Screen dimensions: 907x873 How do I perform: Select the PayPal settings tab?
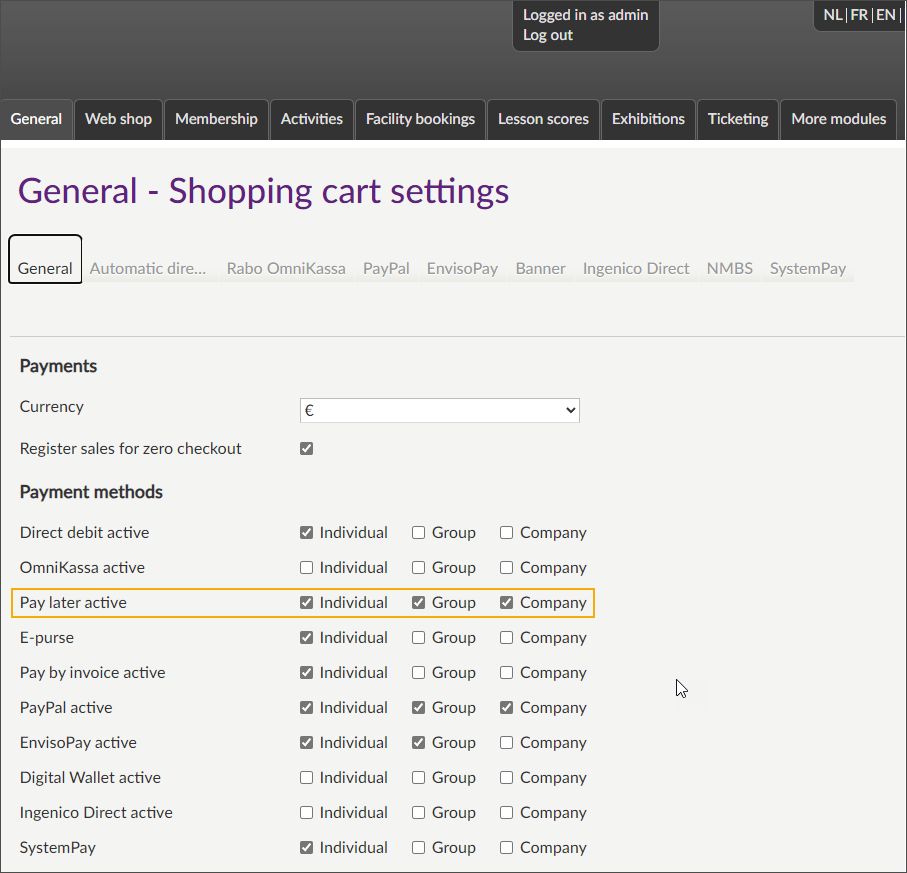point(386,268)
